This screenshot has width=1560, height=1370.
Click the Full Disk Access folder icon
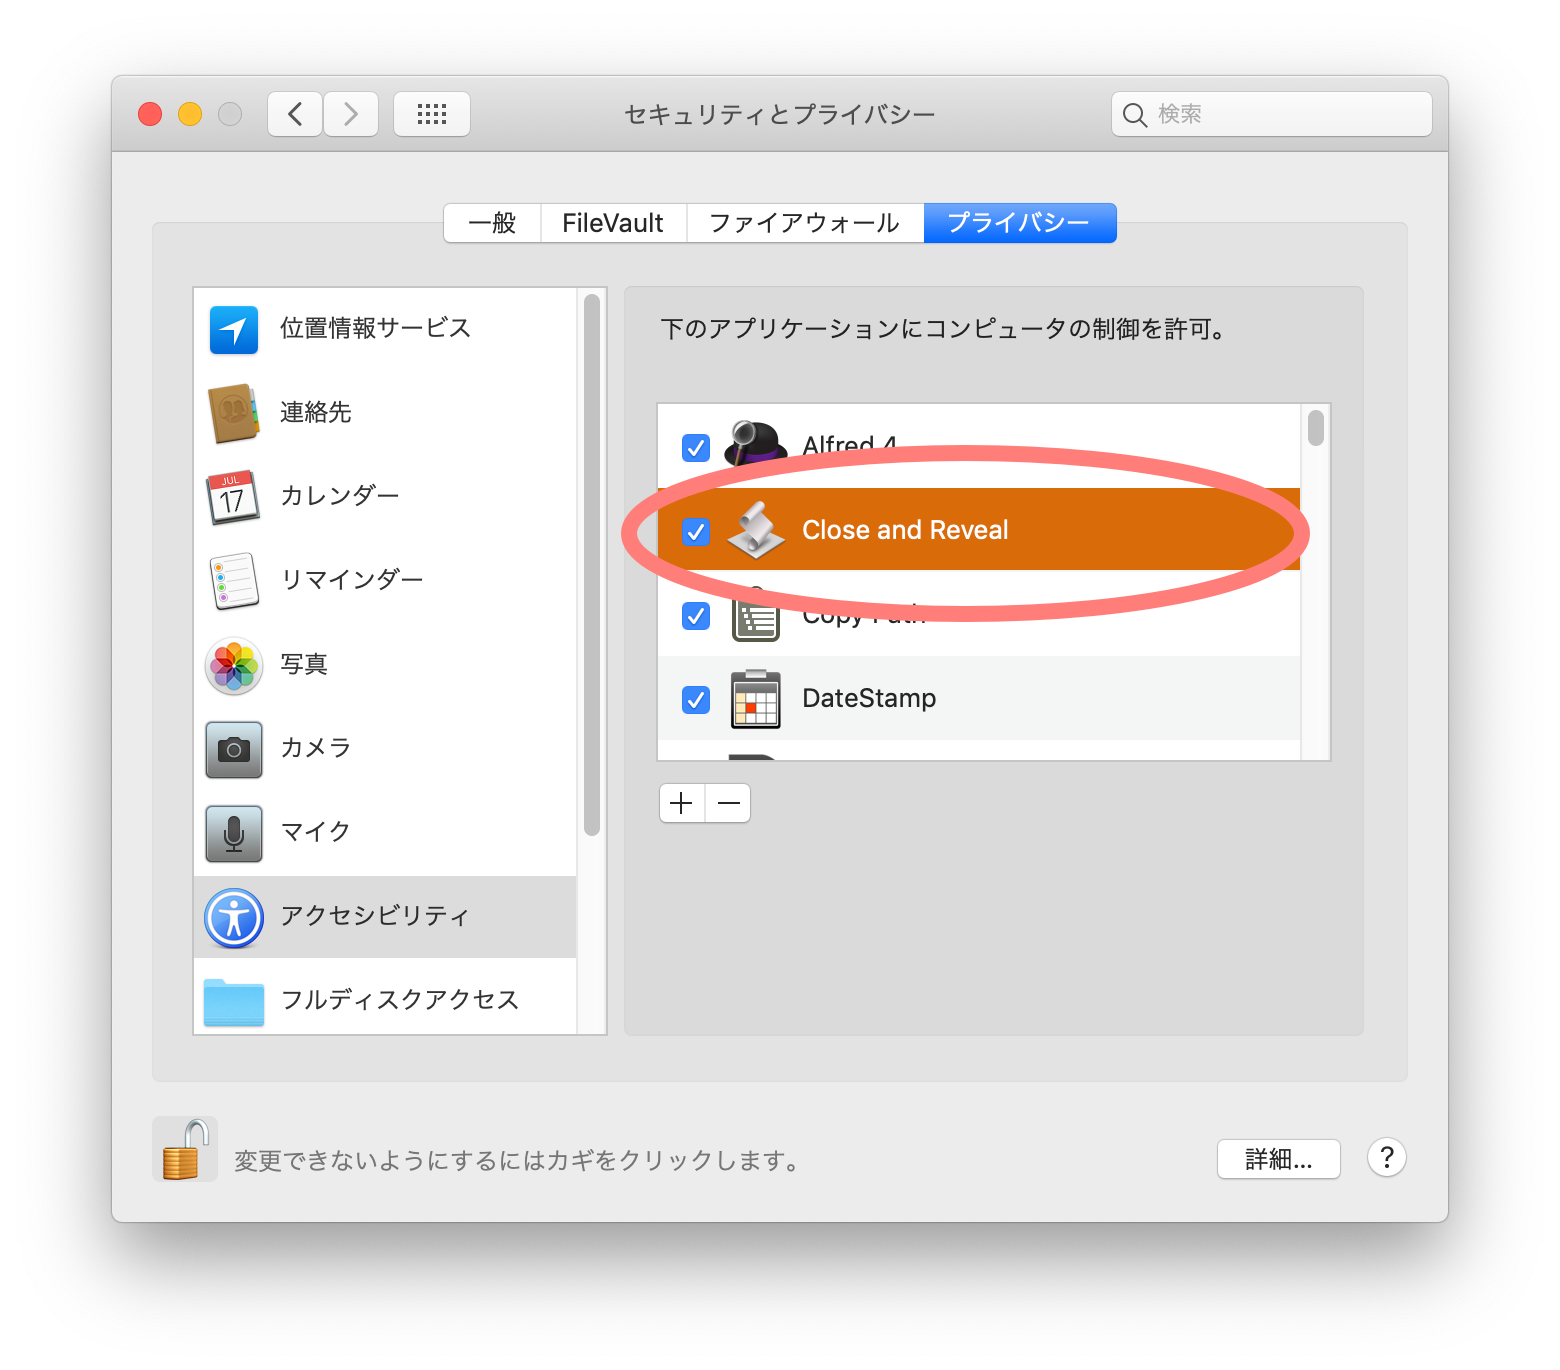(x=234, y=1001)
